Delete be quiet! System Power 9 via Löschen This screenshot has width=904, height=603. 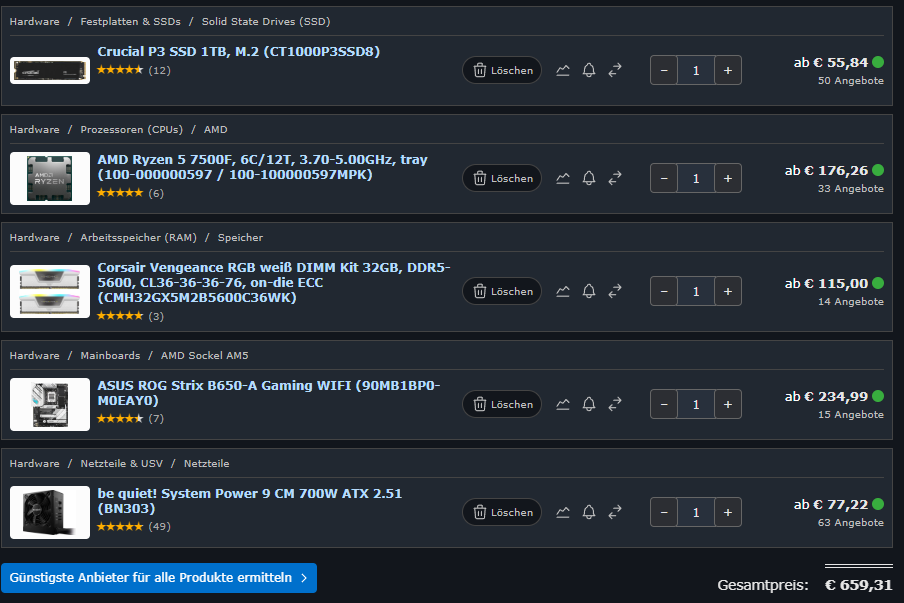tap(502, 512)
